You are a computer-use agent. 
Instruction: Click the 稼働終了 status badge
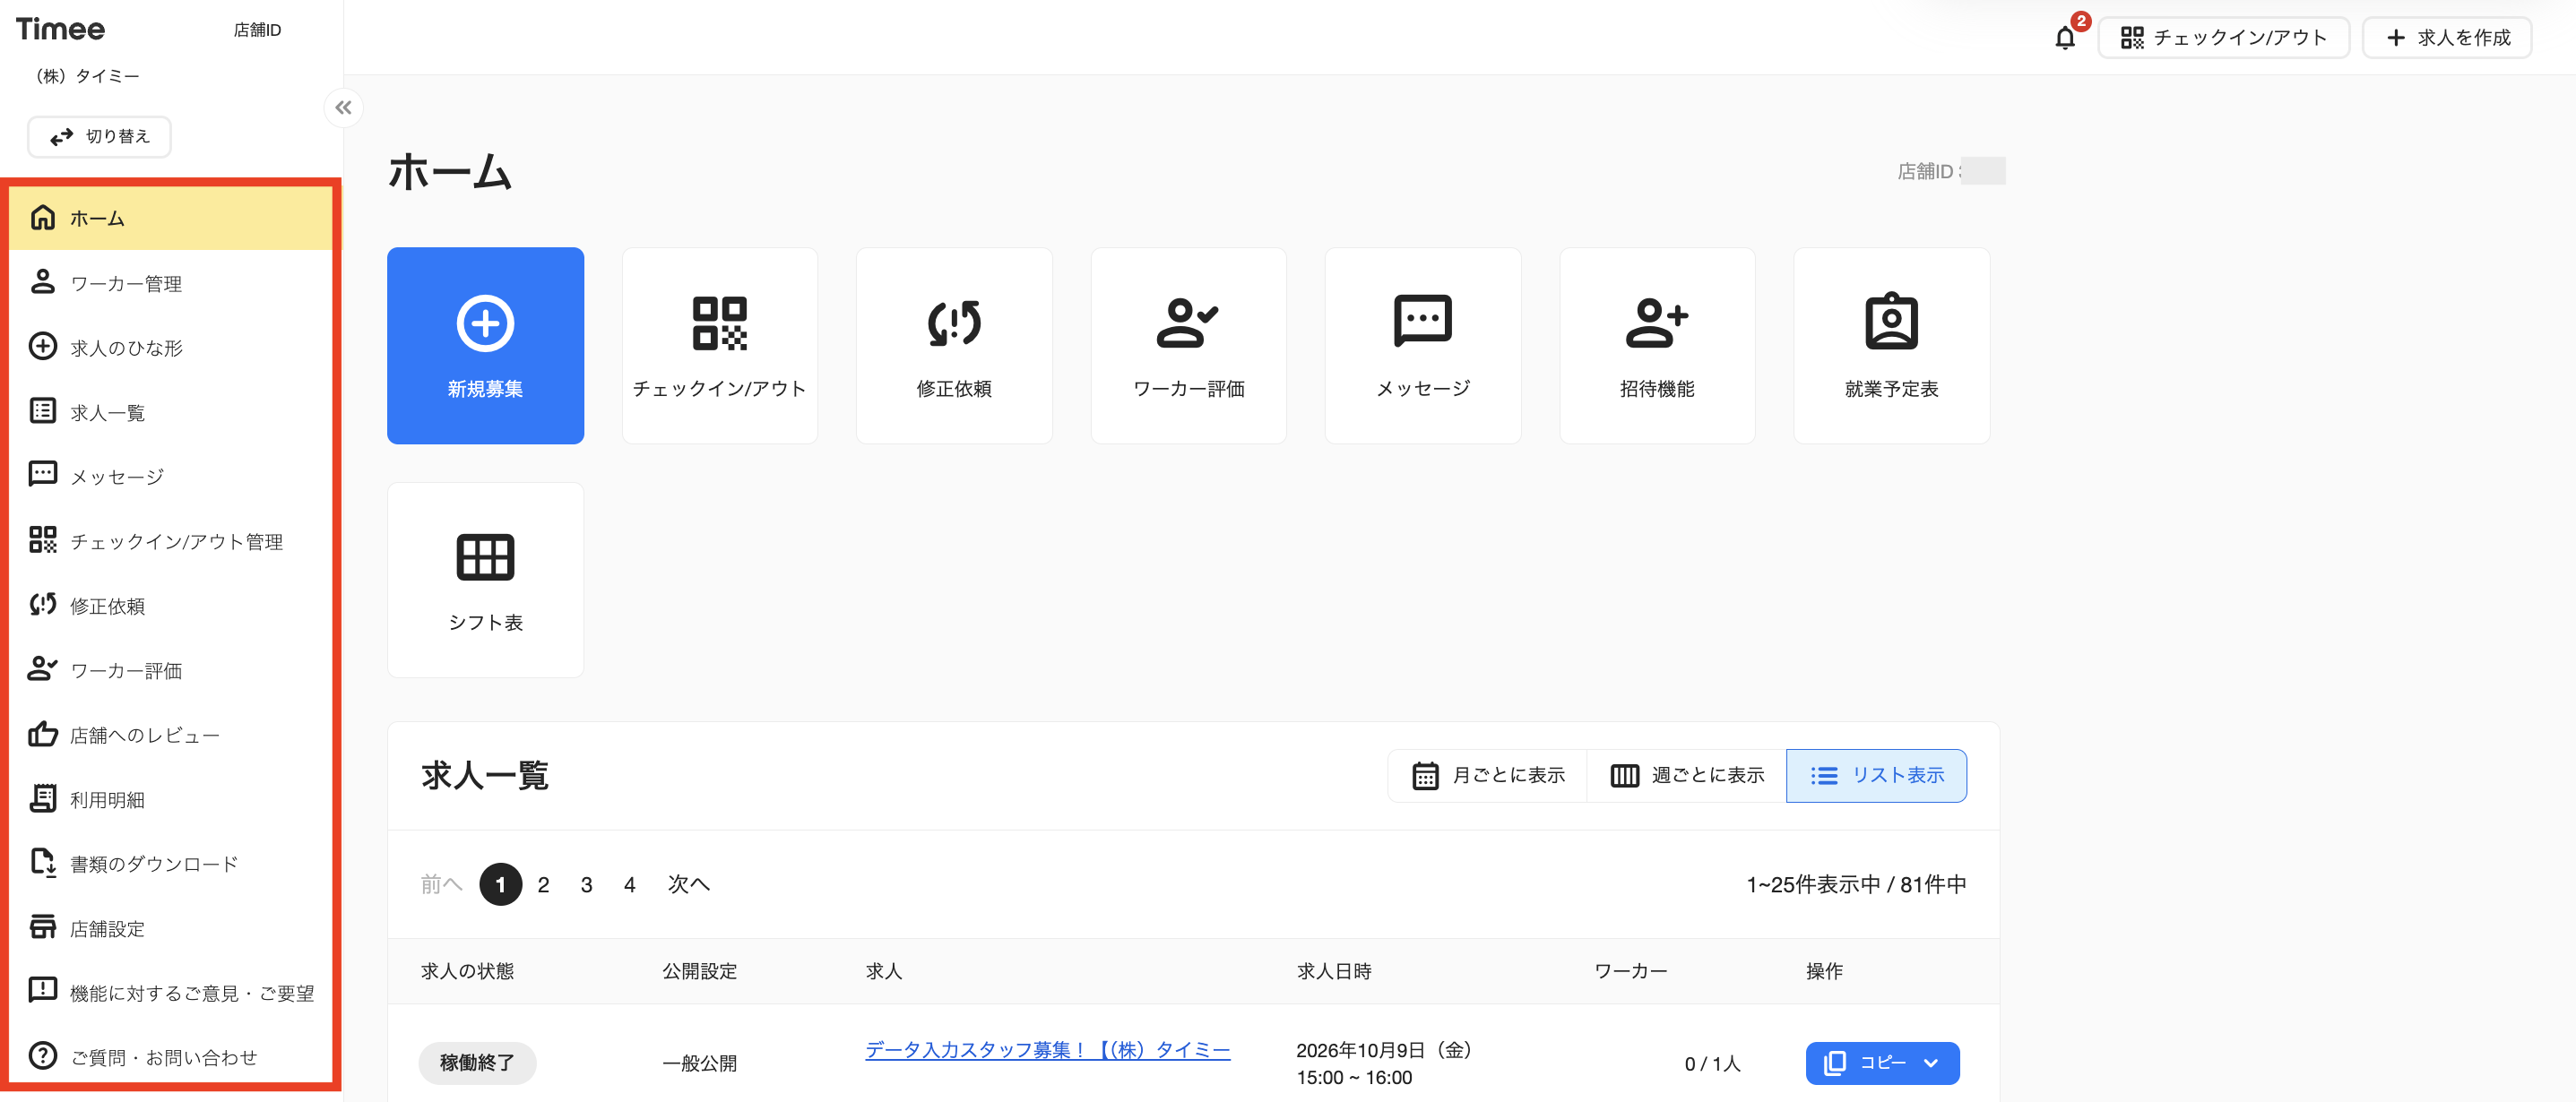coord(477,1063)
